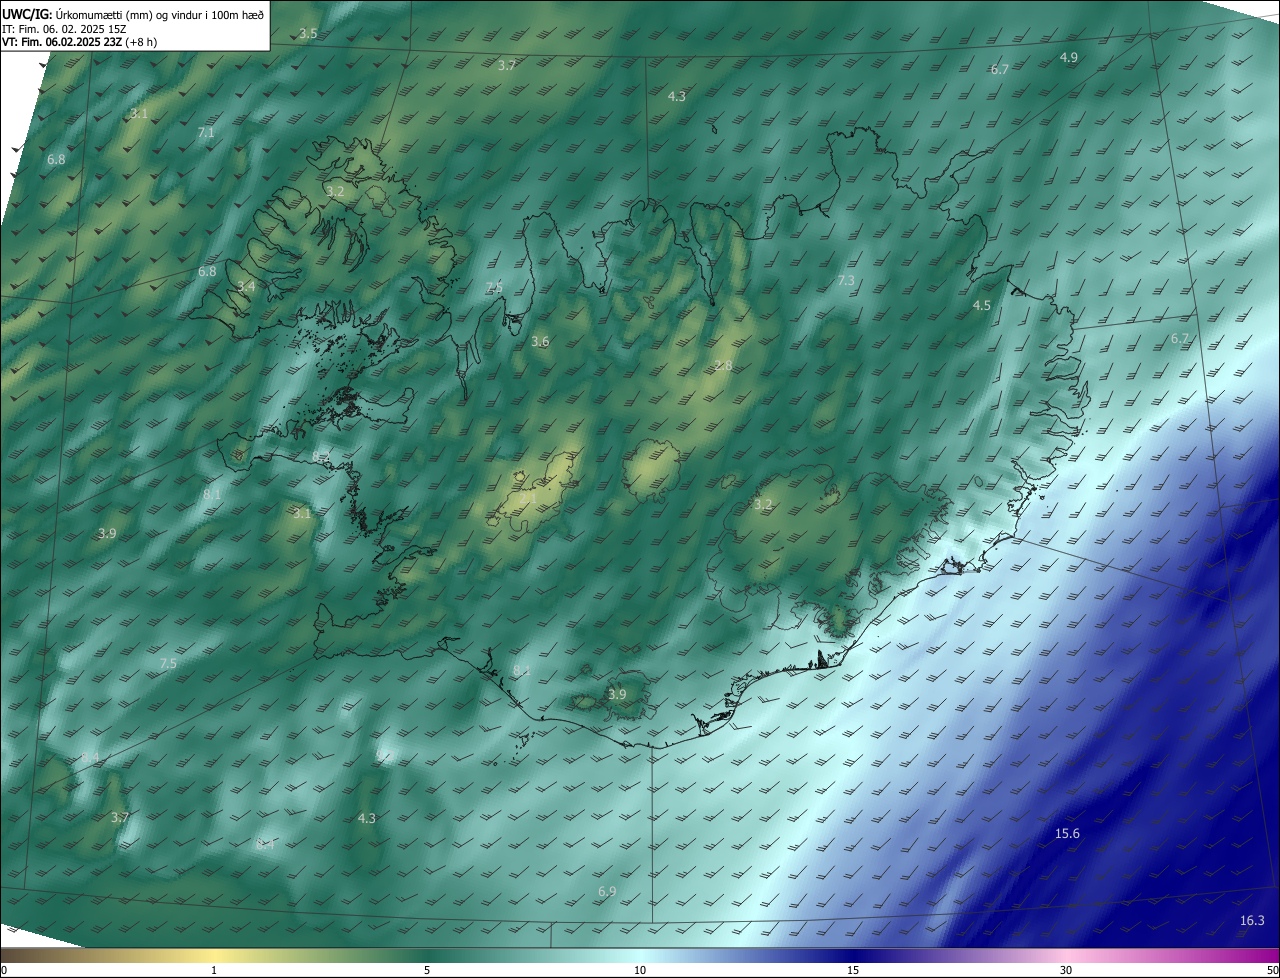Click the 'IT: Fim. 06. 02. 2025 15Z' line
Image resolution: width=1280 pixels, height=978 pixels.
[x=64, y=29]
